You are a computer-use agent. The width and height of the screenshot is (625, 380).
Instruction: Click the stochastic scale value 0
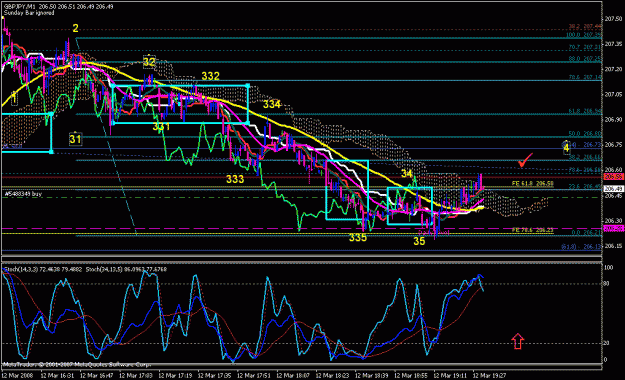click(606, 360)
